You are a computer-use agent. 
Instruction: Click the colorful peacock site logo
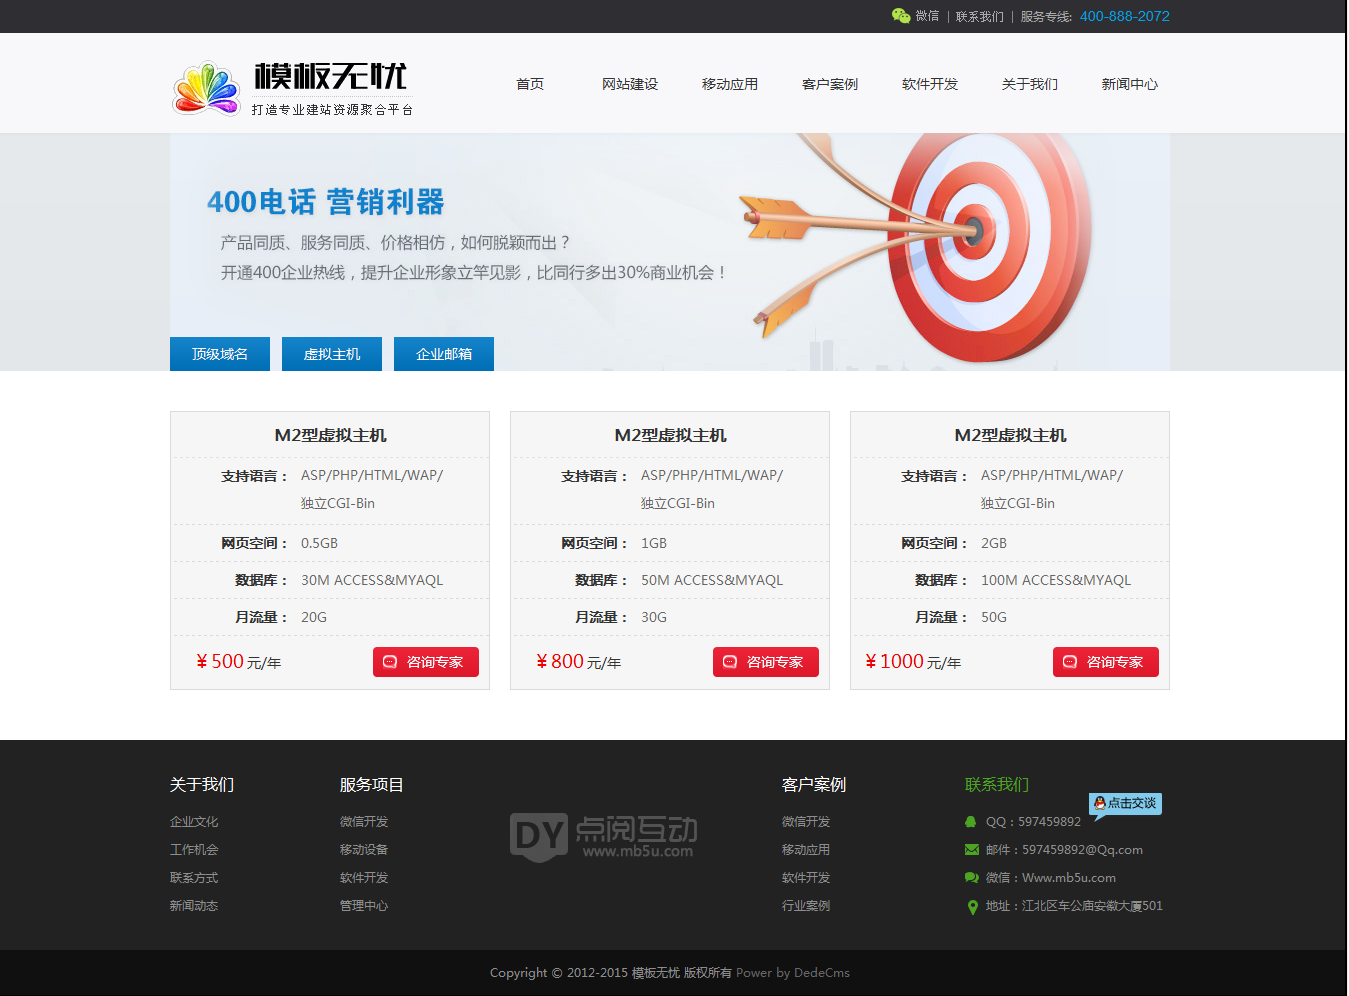pyautogui.click(x=207, y=89)
